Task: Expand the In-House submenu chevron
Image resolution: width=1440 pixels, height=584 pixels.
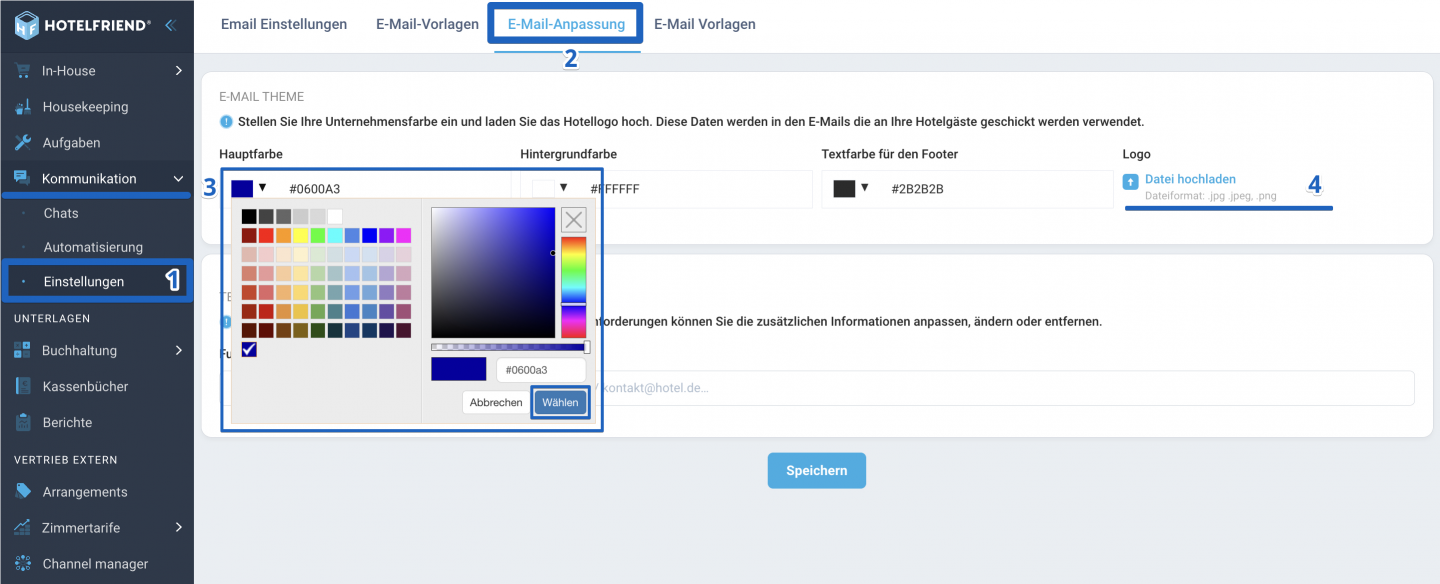Action: pyautogui.click(x=179, y=71)
